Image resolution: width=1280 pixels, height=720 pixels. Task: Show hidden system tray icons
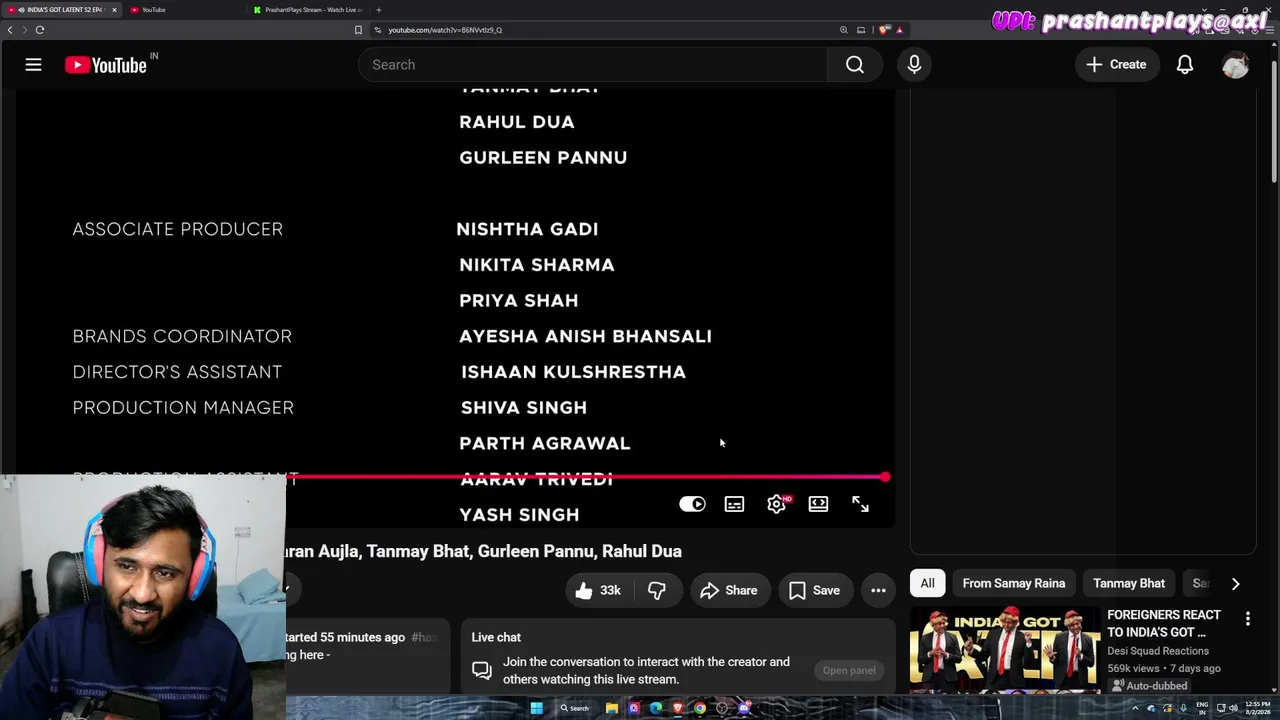(x=1135, y=708)
